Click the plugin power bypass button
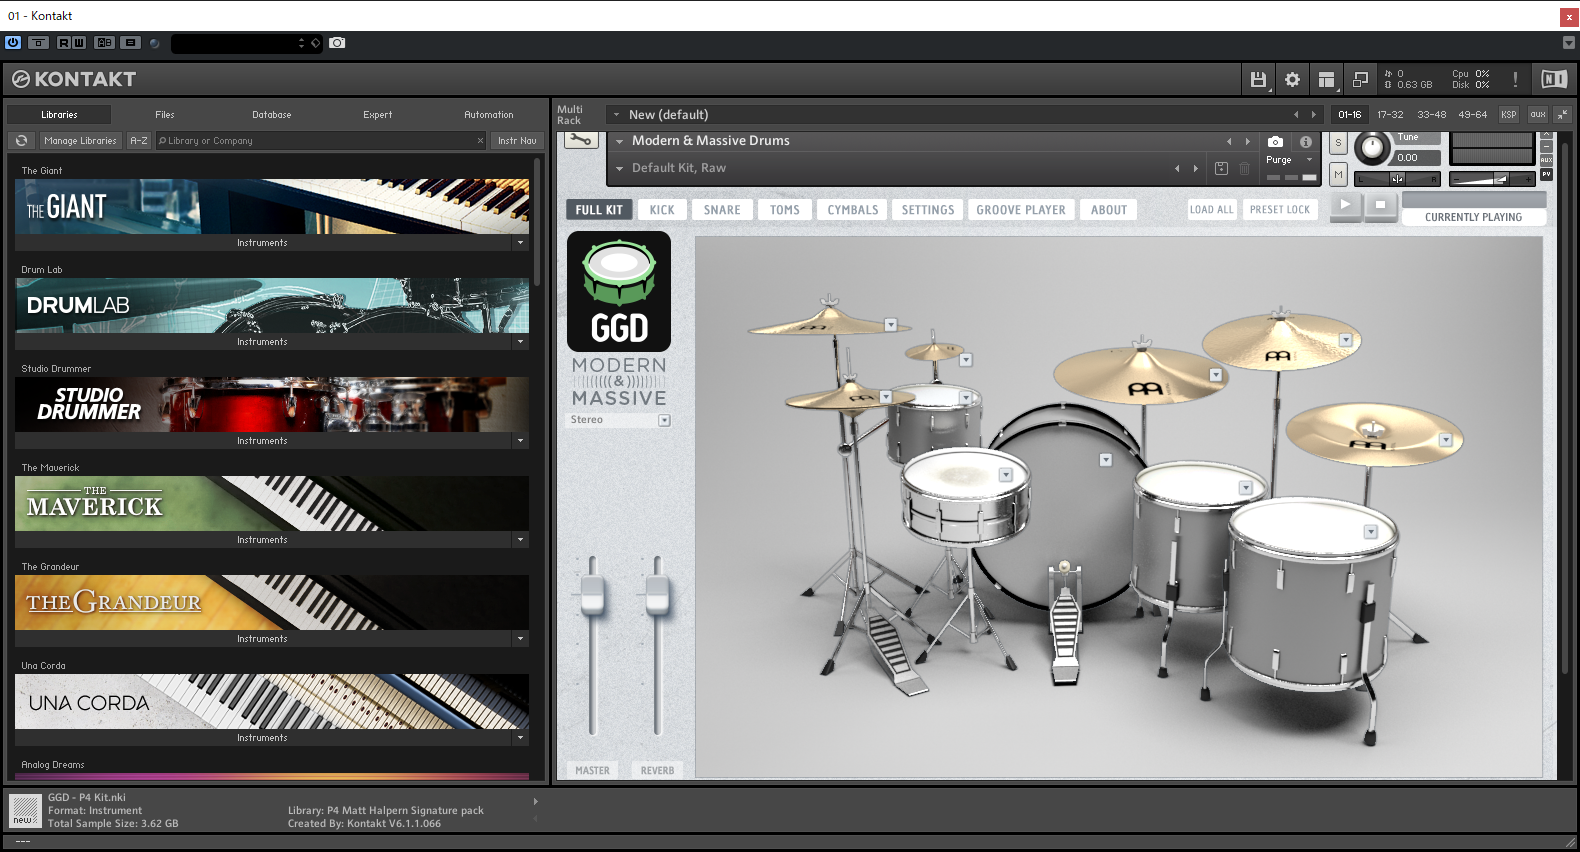This screenshot has width=1580, height=852. [x=13, y=43]
